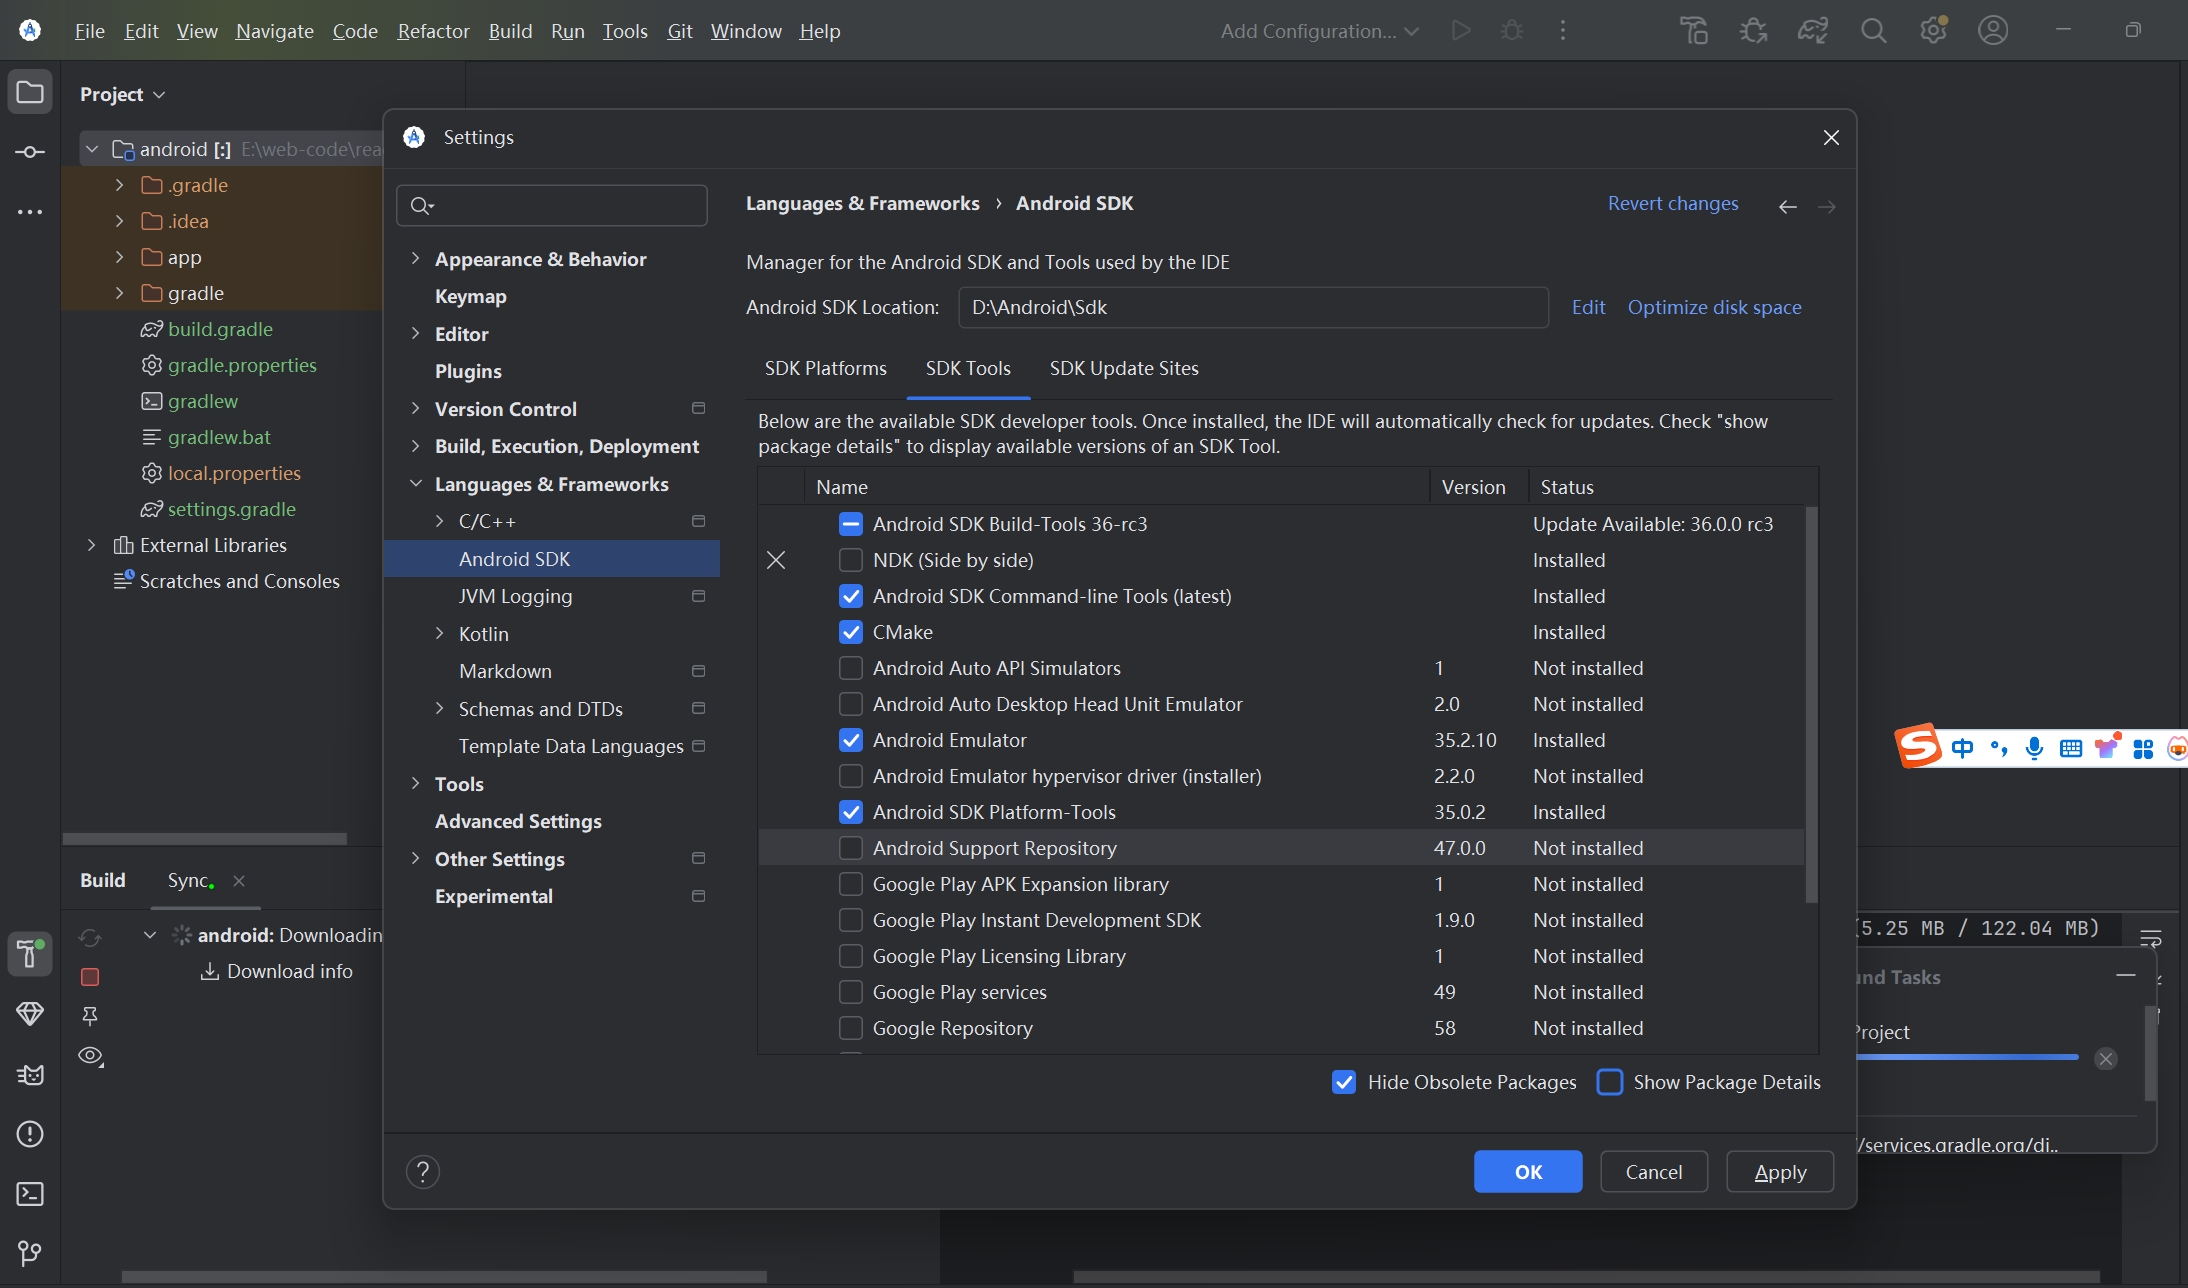Open the Git menu
This screenshot has height=1288, width=2188.
click(x=680, y=31)
